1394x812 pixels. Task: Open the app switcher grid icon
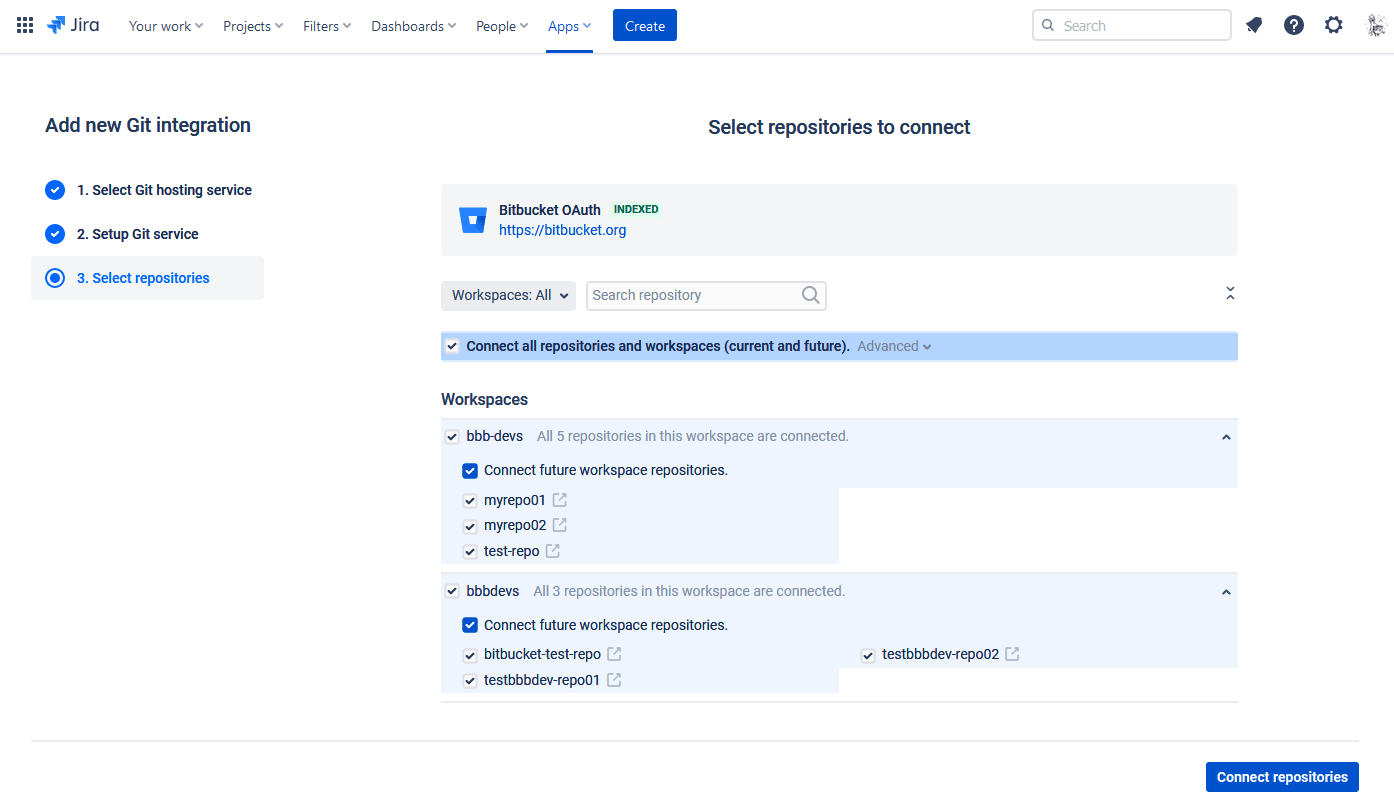click(25, 25)
